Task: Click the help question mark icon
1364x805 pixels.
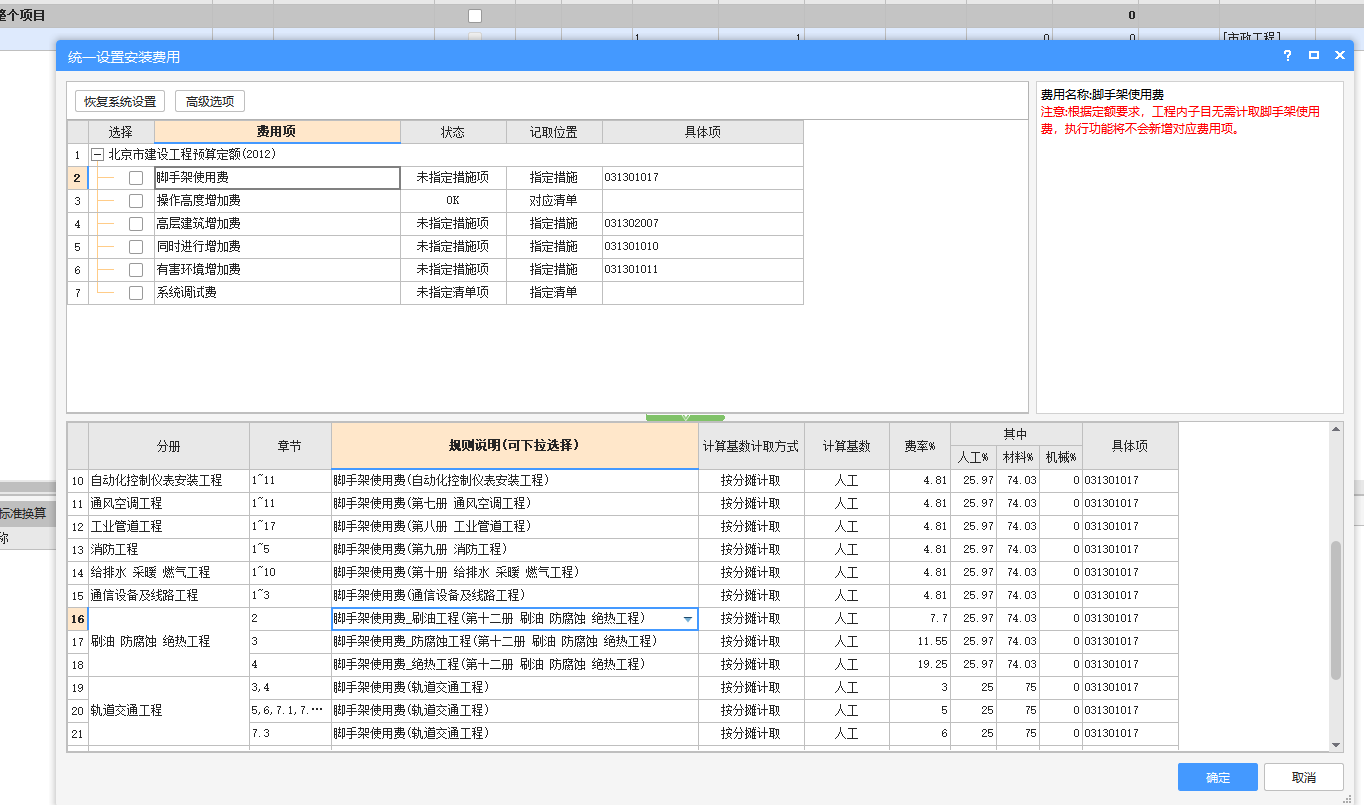Action: click(1287, 56)
